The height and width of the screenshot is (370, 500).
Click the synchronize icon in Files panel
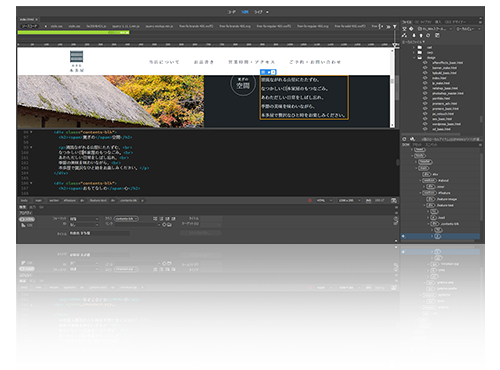[428, 35]
